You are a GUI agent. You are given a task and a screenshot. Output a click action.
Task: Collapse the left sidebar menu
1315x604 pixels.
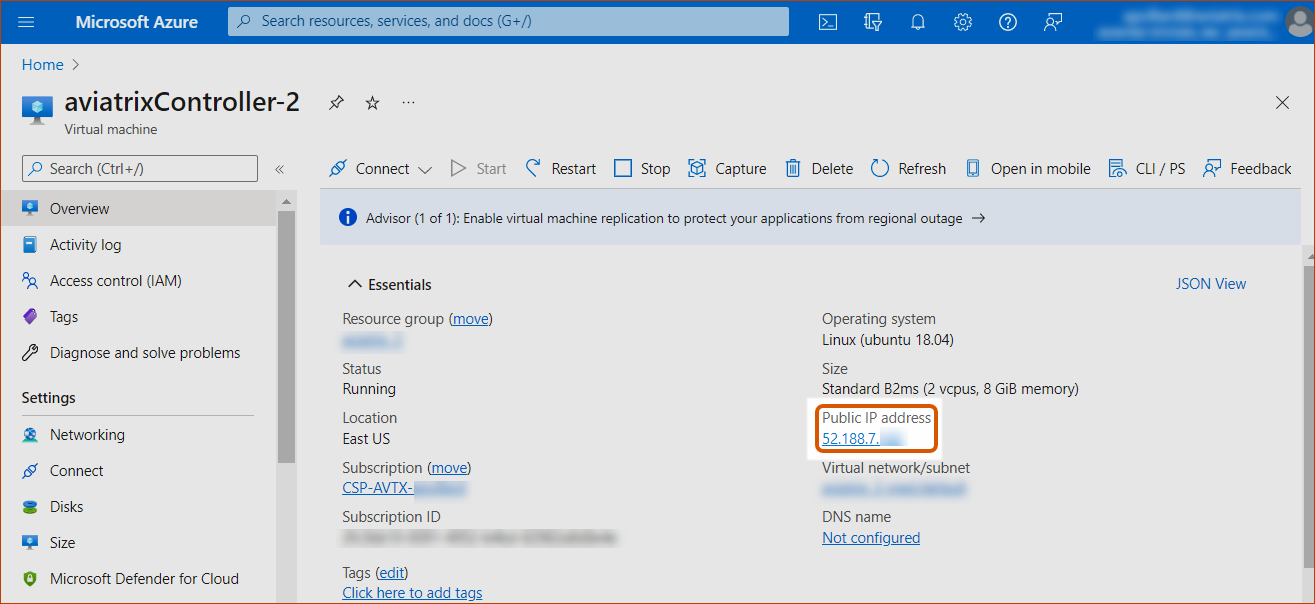click(x=280, y=169)
